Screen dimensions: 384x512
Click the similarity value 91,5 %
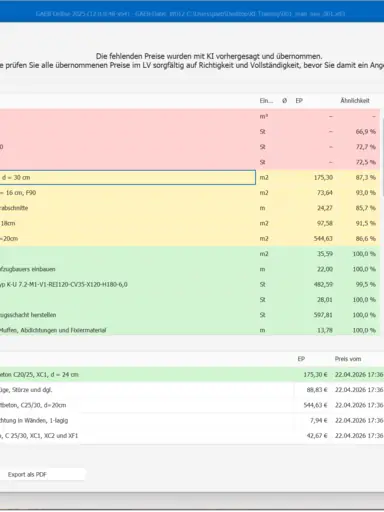pyautogui.click(x=366, y=223)
